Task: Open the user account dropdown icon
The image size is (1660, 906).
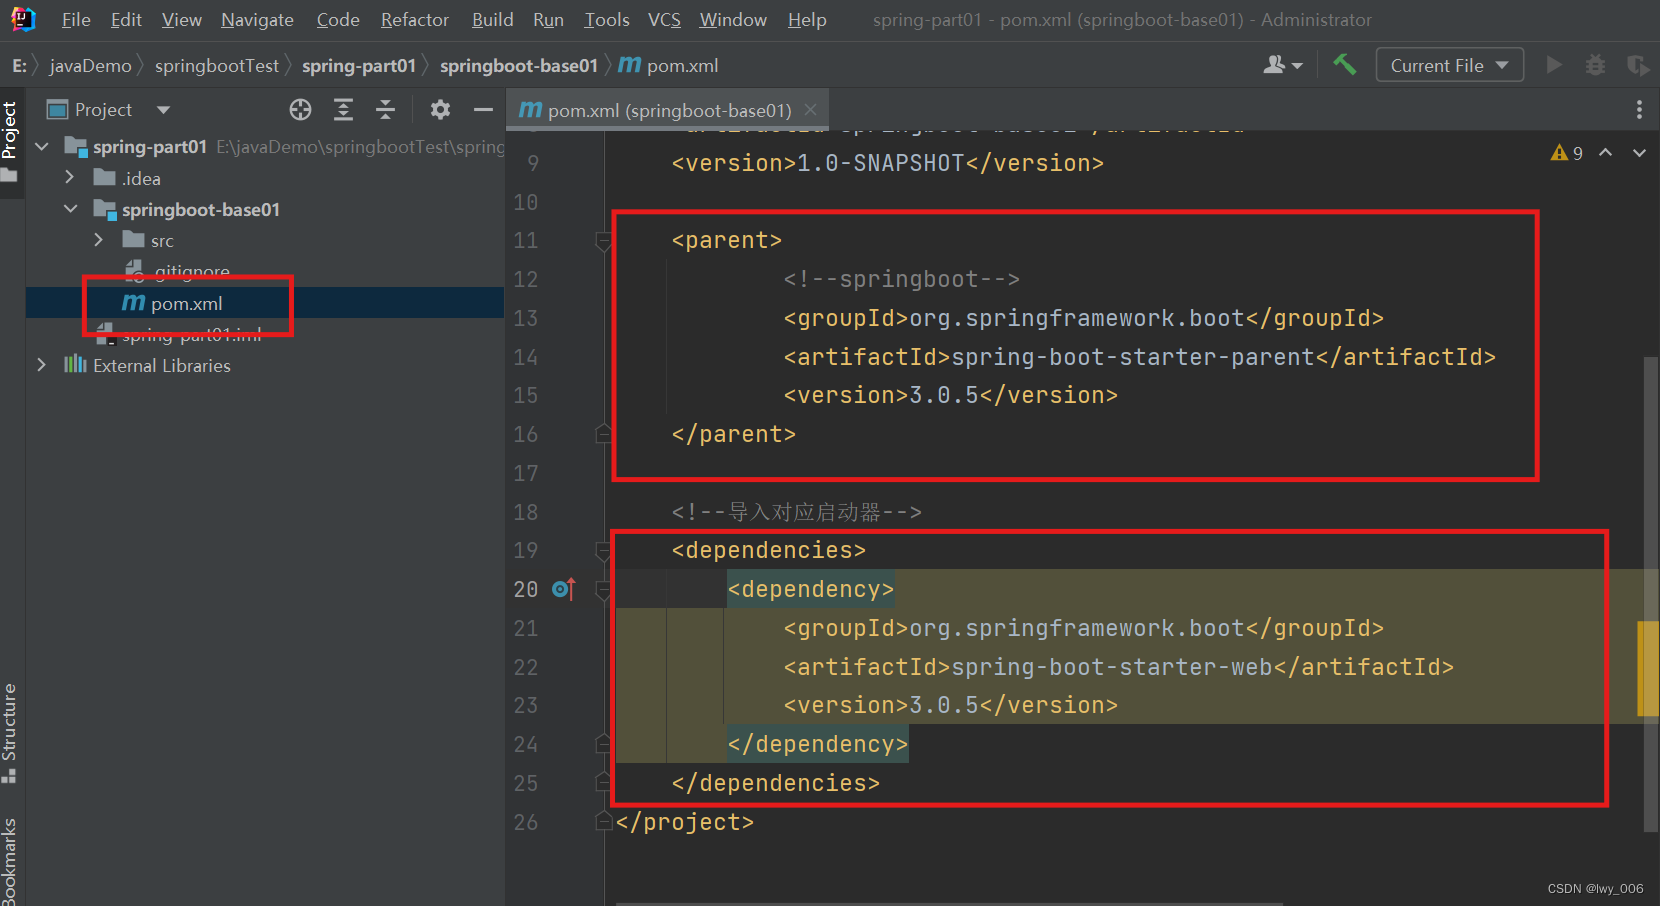Action: [1283, 65]
